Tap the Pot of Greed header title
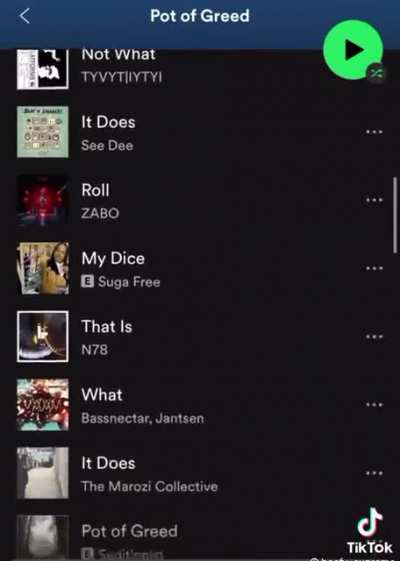Screen dimensions: 400x561 click(200, 16)
